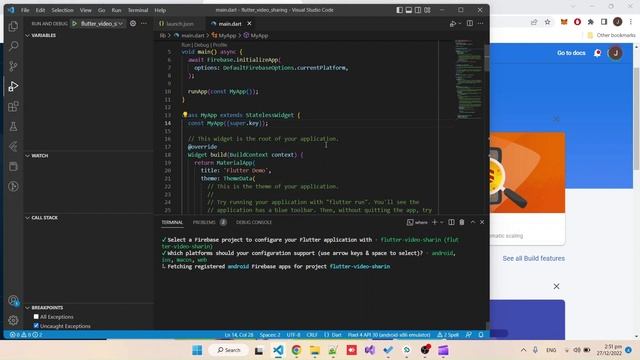The width and height of the screenshot is (640, 360).
Task: Click MyApp class in breadcrumb
Action: pyautogui.click(x=223, y=36)
